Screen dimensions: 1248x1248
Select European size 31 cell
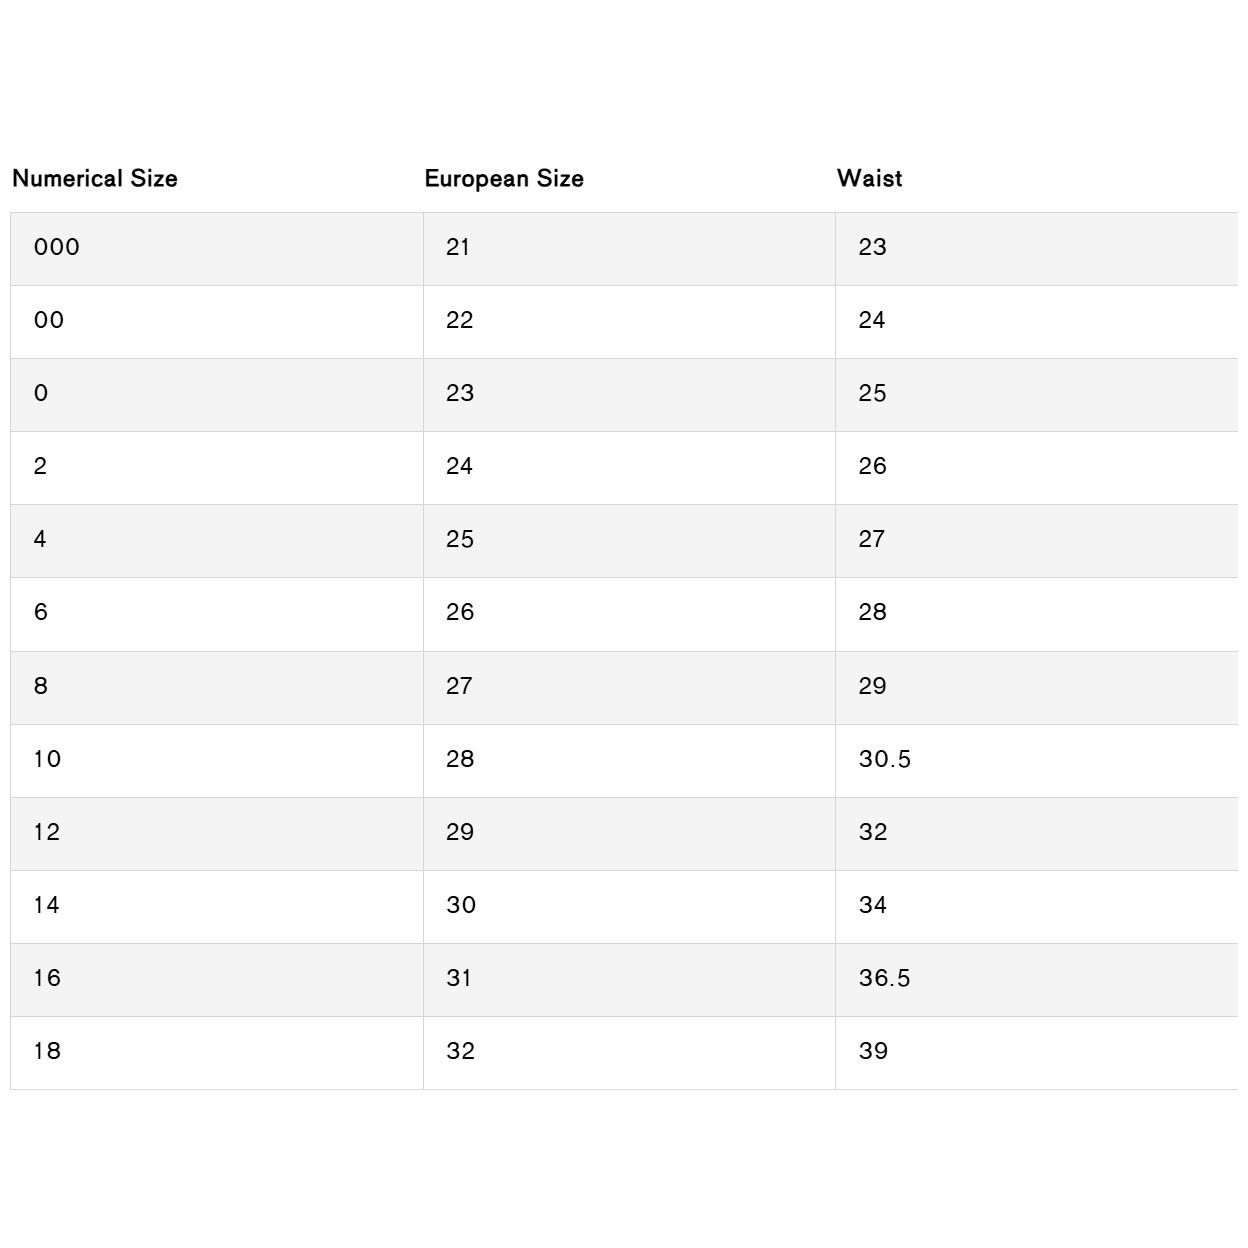pyautogui.click(x=629, y=980)
